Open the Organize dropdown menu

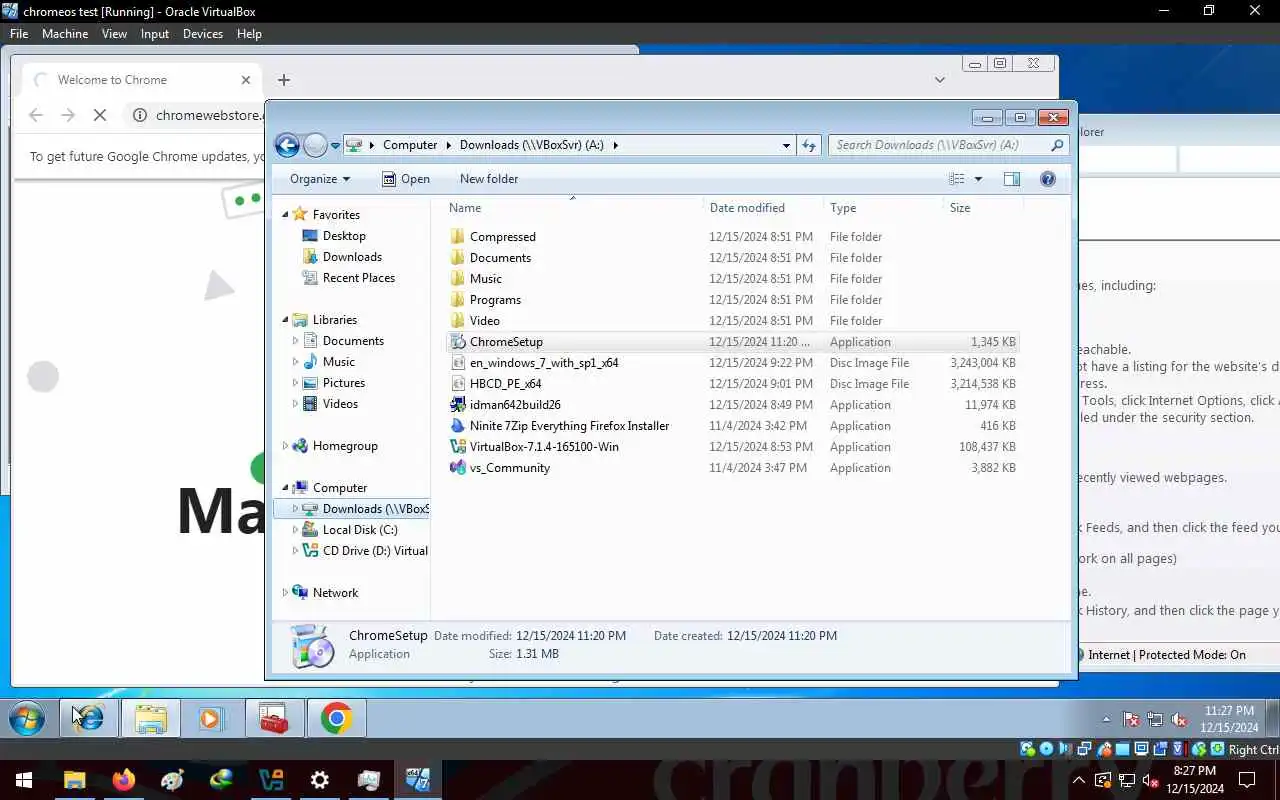[320, 179]
